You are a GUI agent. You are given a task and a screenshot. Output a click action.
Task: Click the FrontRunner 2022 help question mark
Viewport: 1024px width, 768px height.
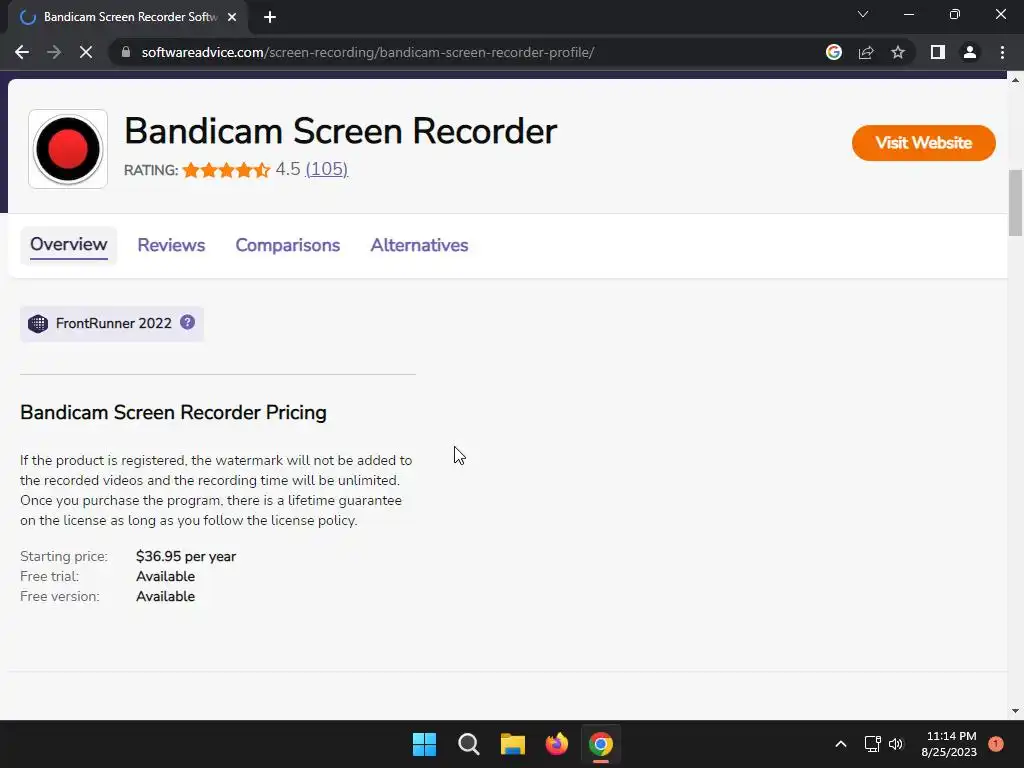click(187, 322)
